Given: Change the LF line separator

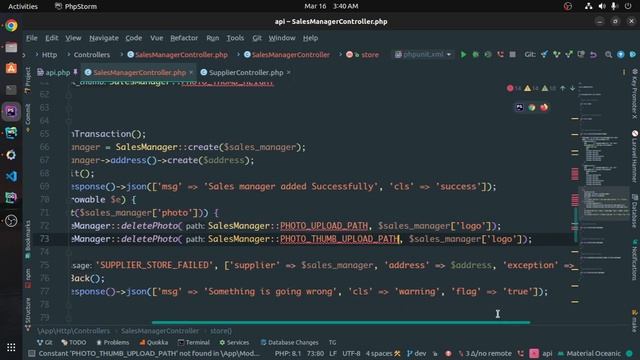Looking at the screenshot, I should [x=333, y=353].
